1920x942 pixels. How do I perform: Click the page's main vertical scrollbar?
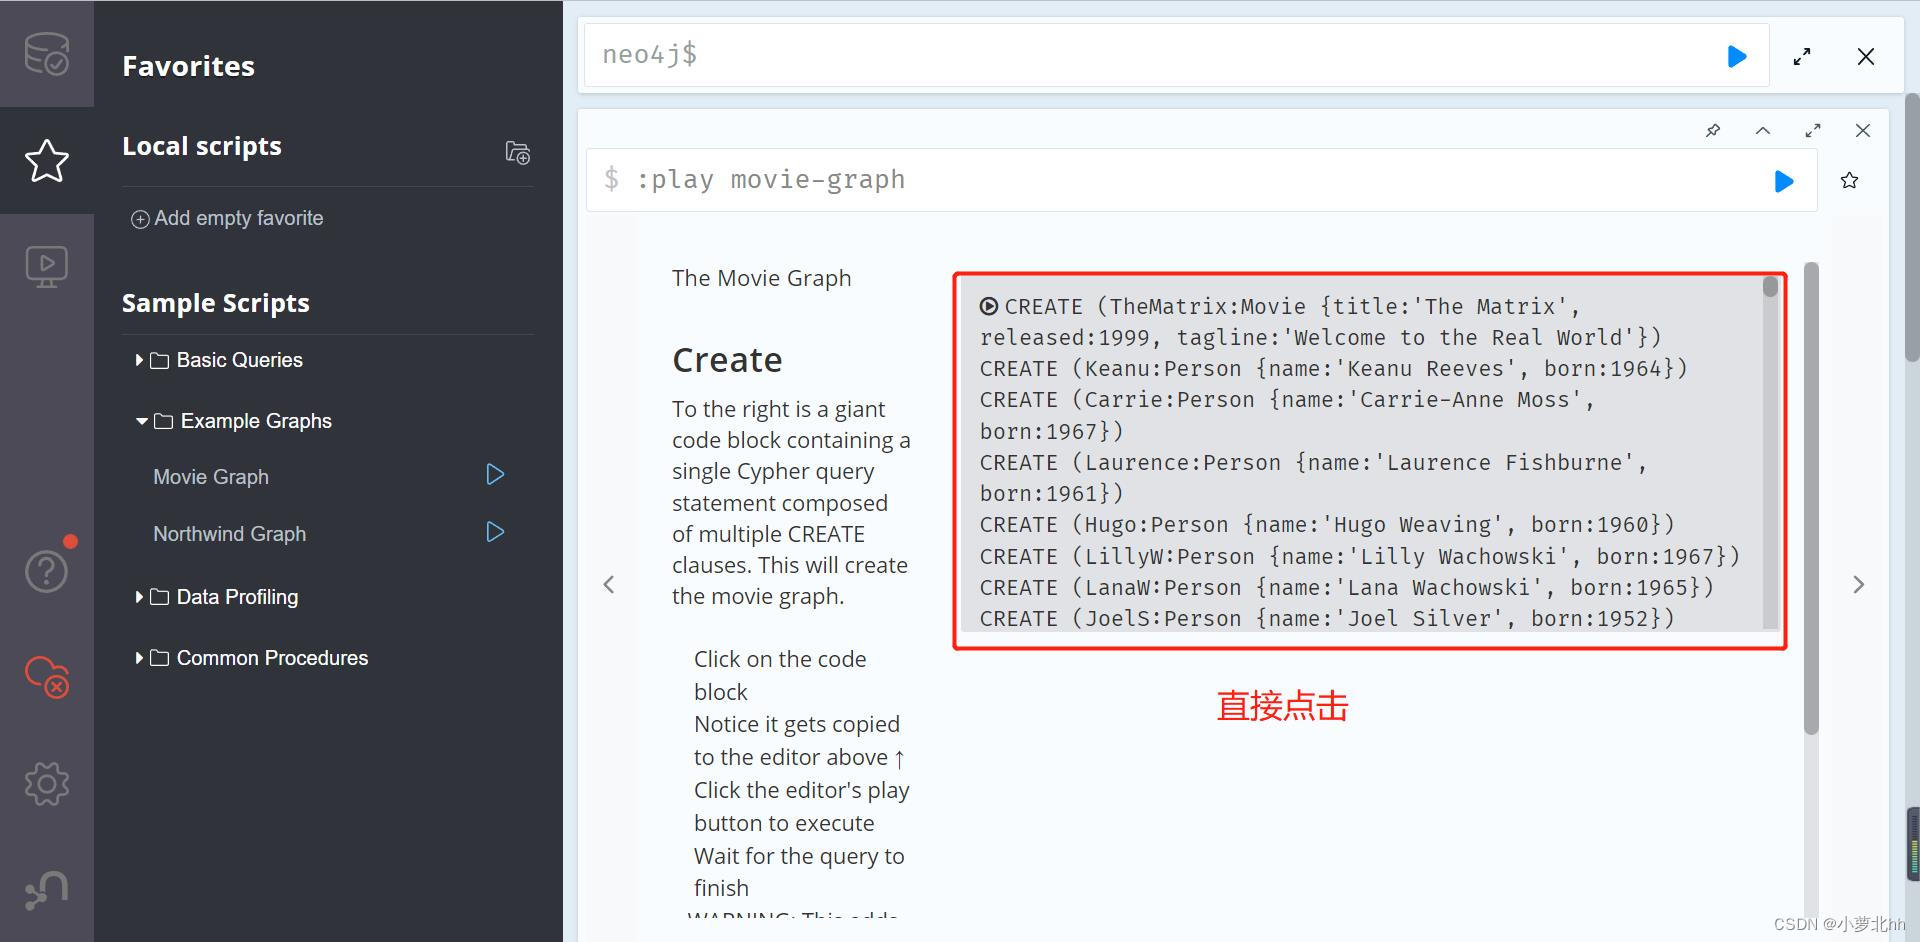pos(1912,227)
